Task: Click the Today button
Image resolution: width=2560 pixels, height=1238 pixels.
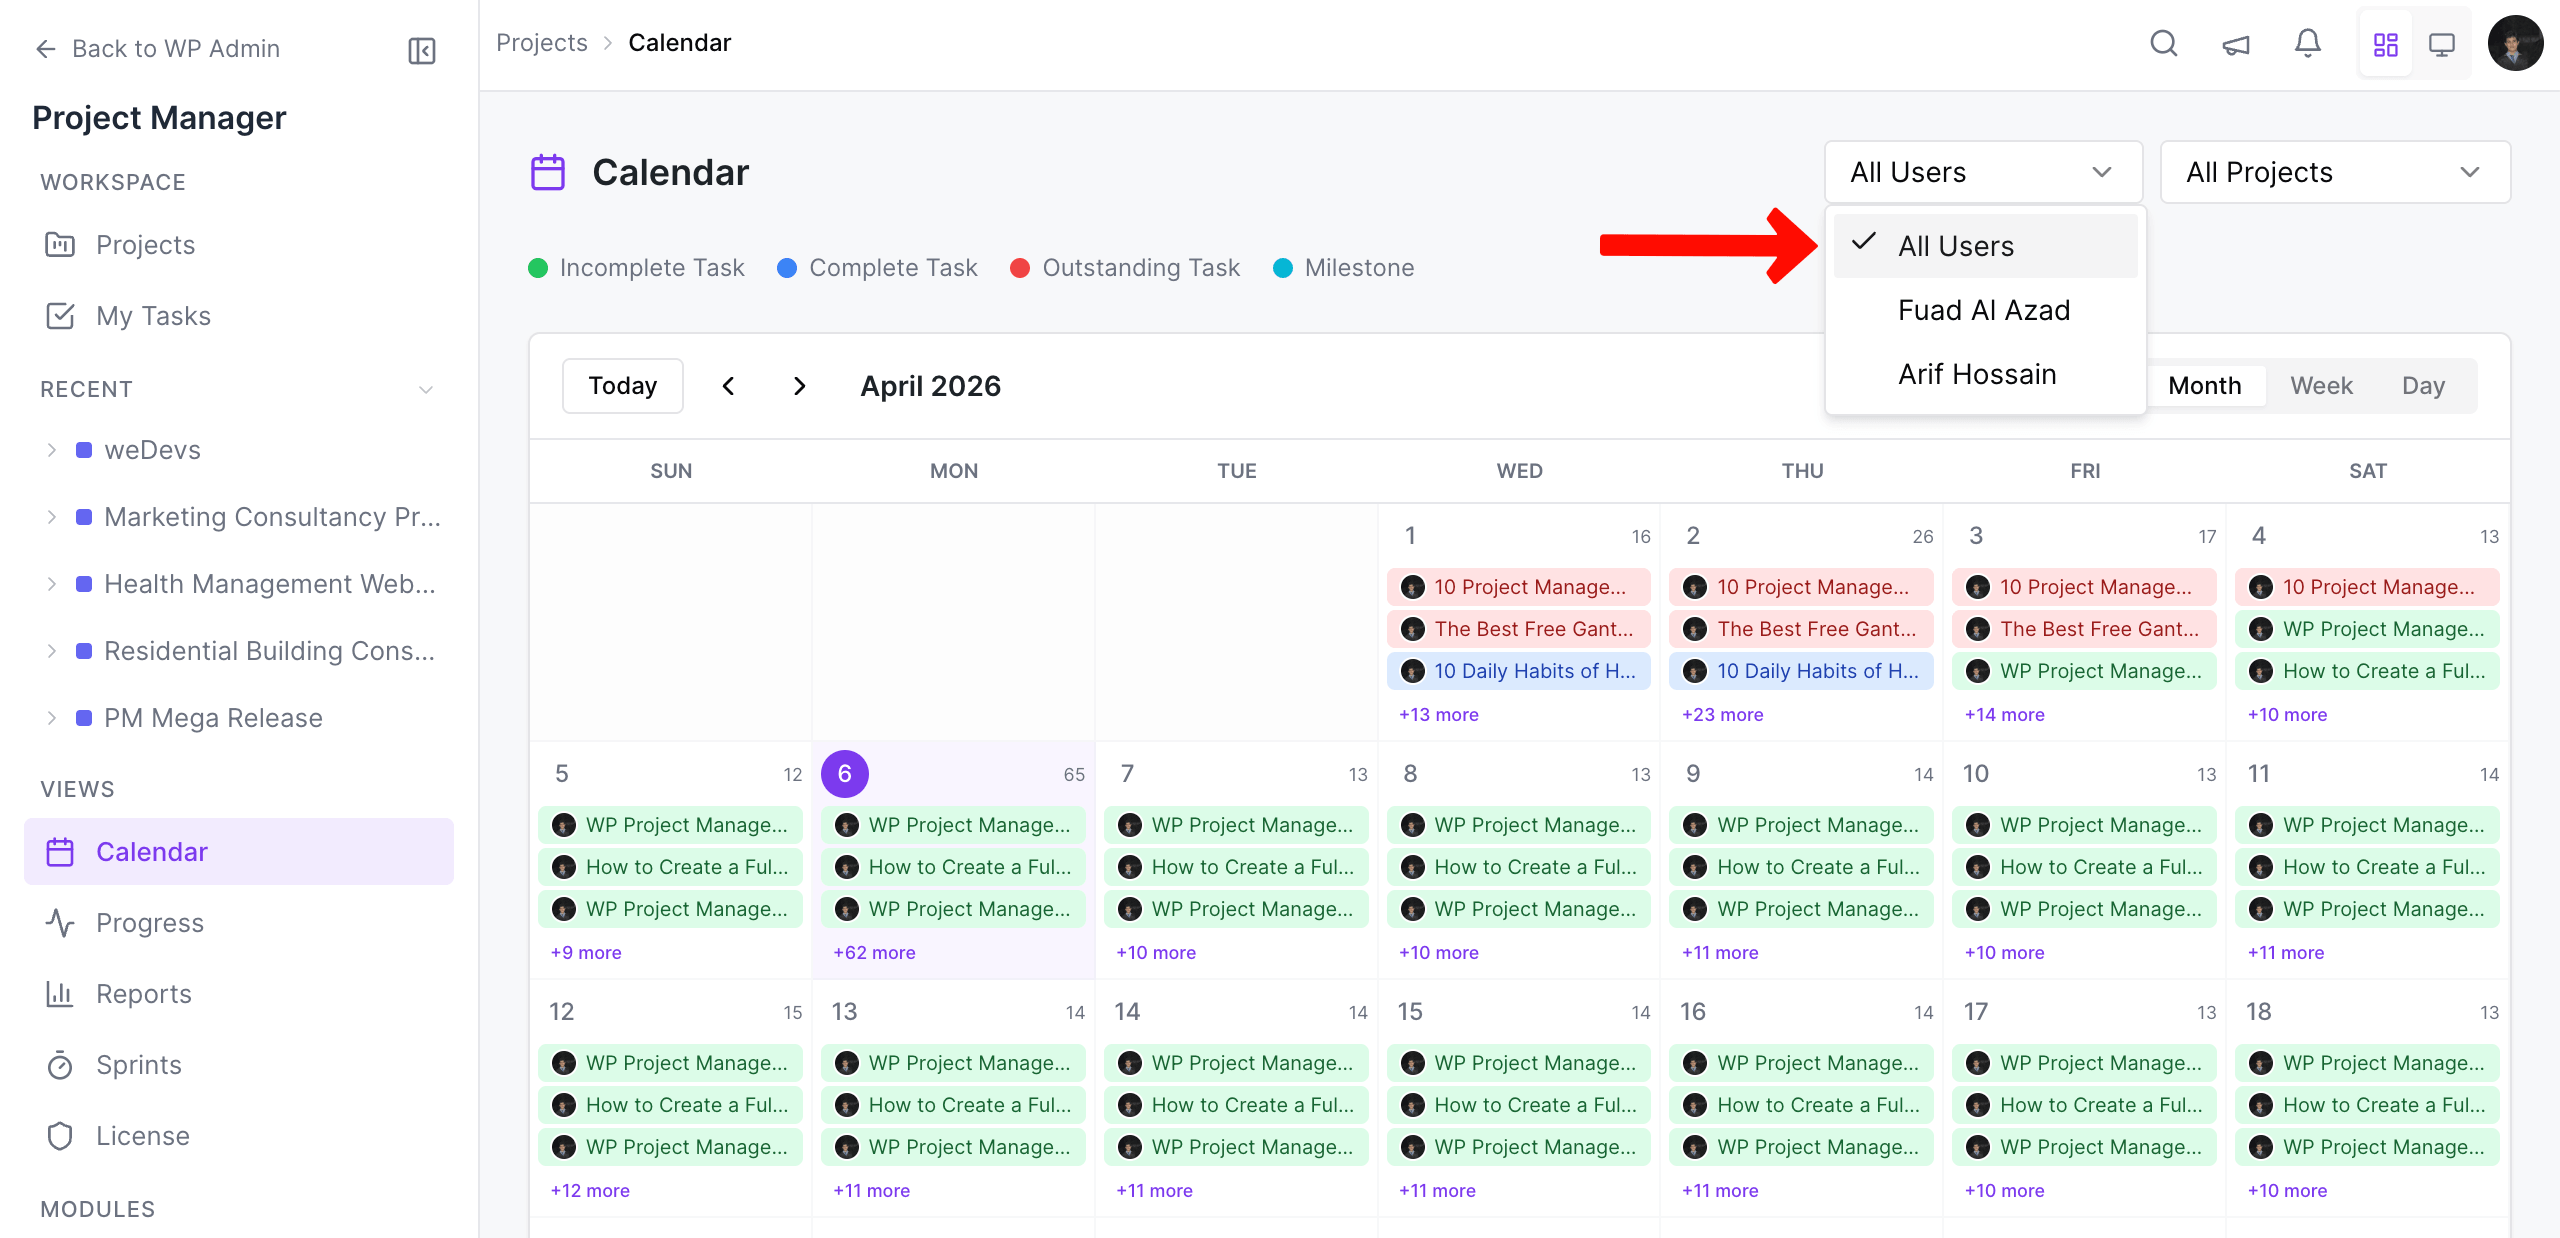Action: point(622,385)
